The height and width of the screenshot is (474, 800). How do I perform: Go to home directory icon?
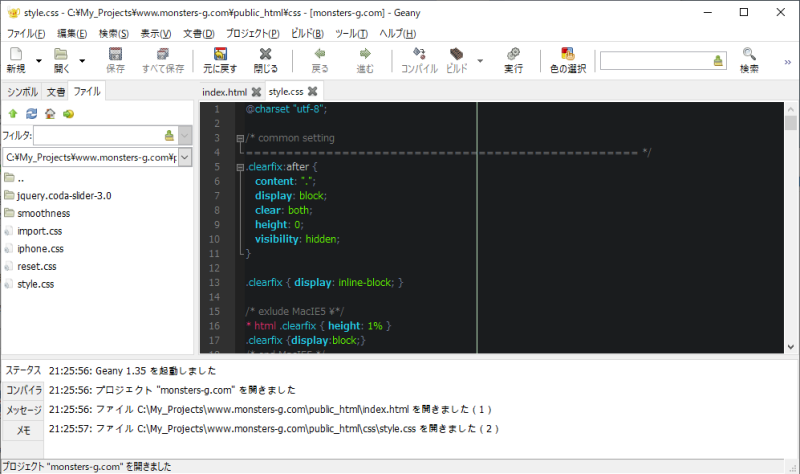click(x=50, y=114)
